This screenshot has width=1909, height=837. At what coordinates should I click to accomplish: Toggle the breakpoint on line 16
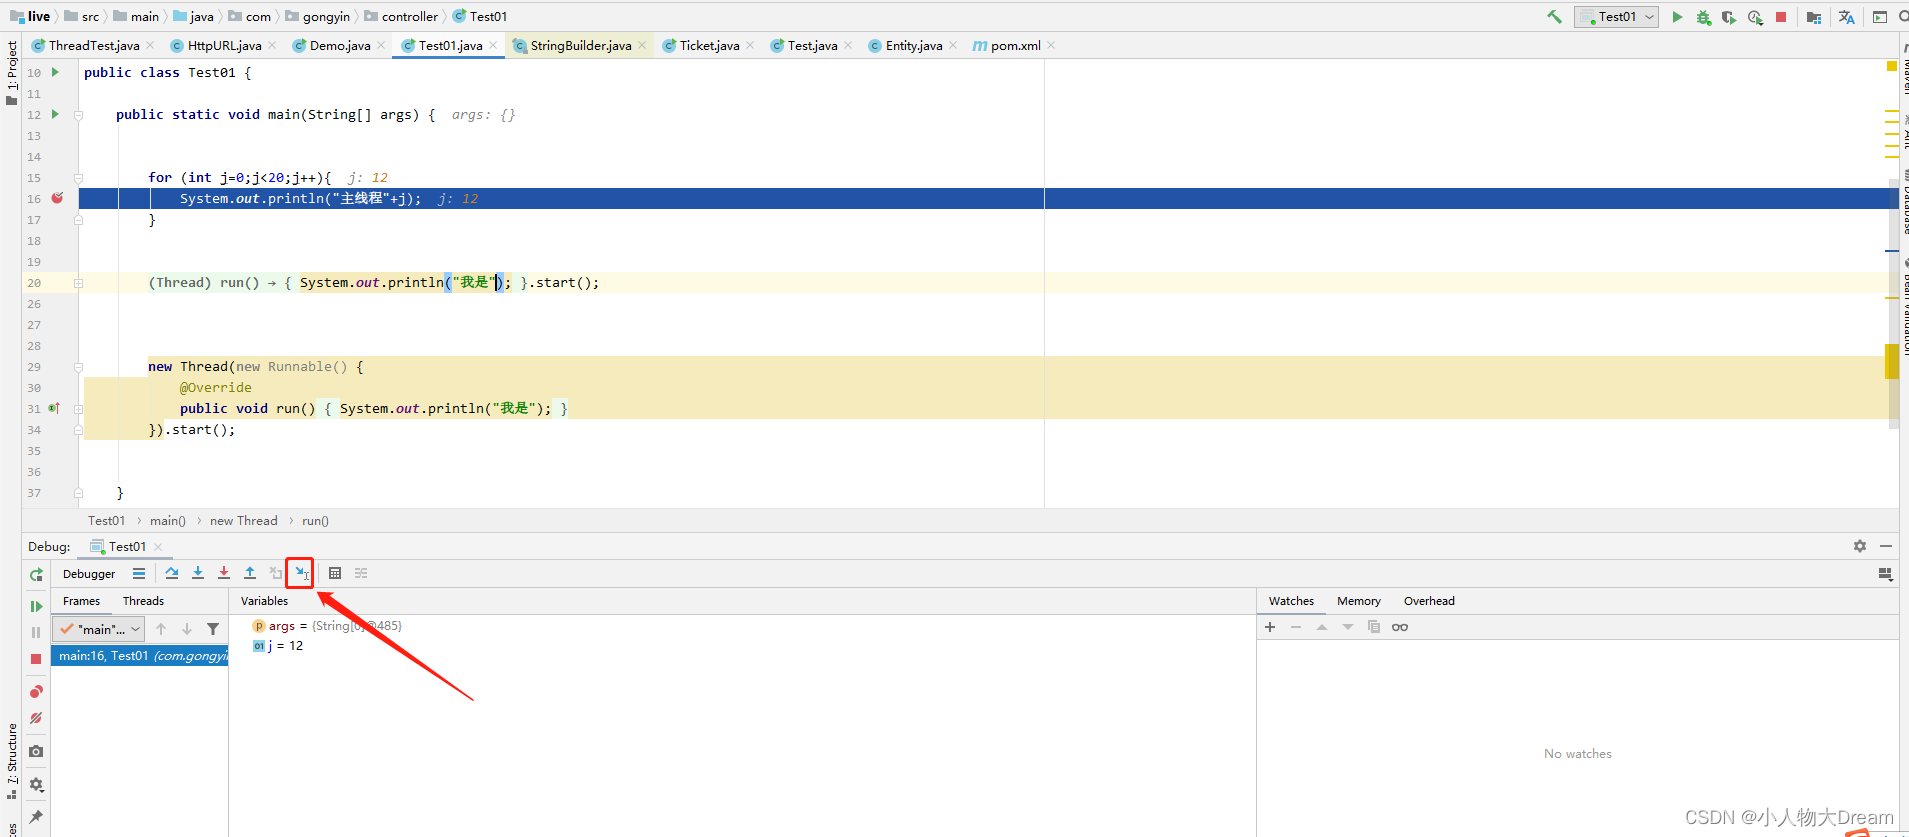click(x=57, y=198)
